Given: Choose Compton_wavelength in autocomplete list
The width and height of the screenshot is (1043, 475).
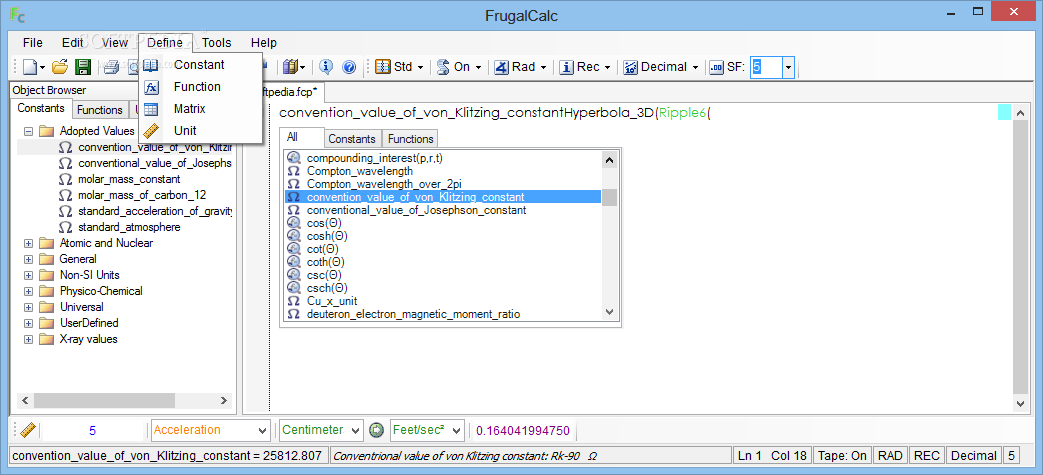Looking at the screenshot, I should click(360, 171).
